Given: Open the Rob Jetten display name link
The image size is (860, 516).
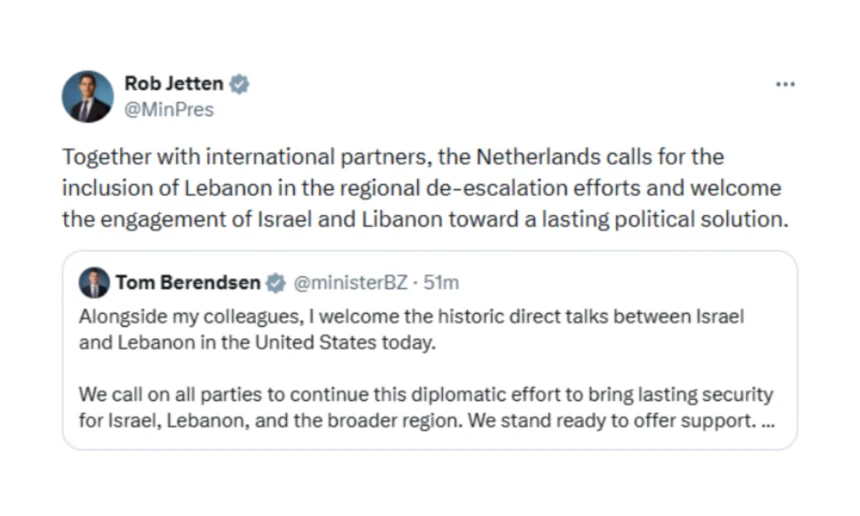Looking at the screenshot, I should pos(174,85).
